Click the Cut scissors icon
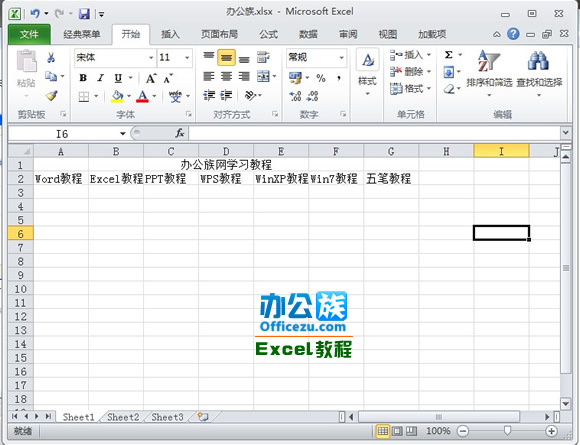 pyautogui.click(x=51, y=57)
